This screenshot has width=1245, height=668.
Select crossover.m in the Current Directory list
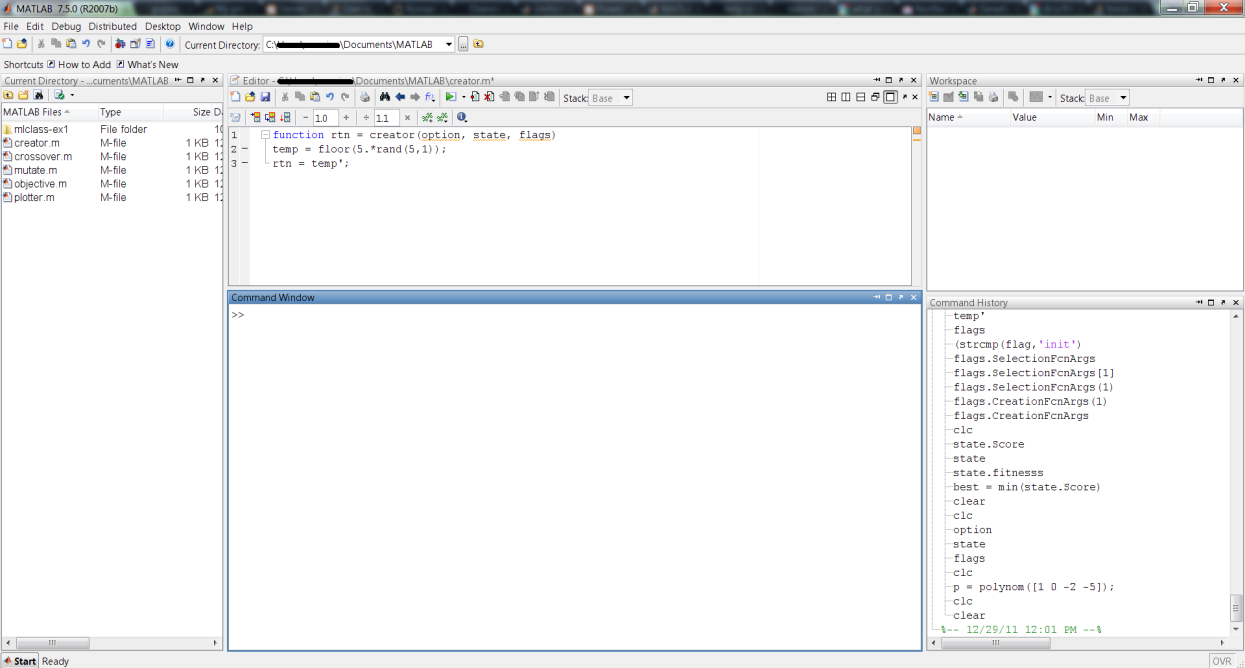coord(42,156)
